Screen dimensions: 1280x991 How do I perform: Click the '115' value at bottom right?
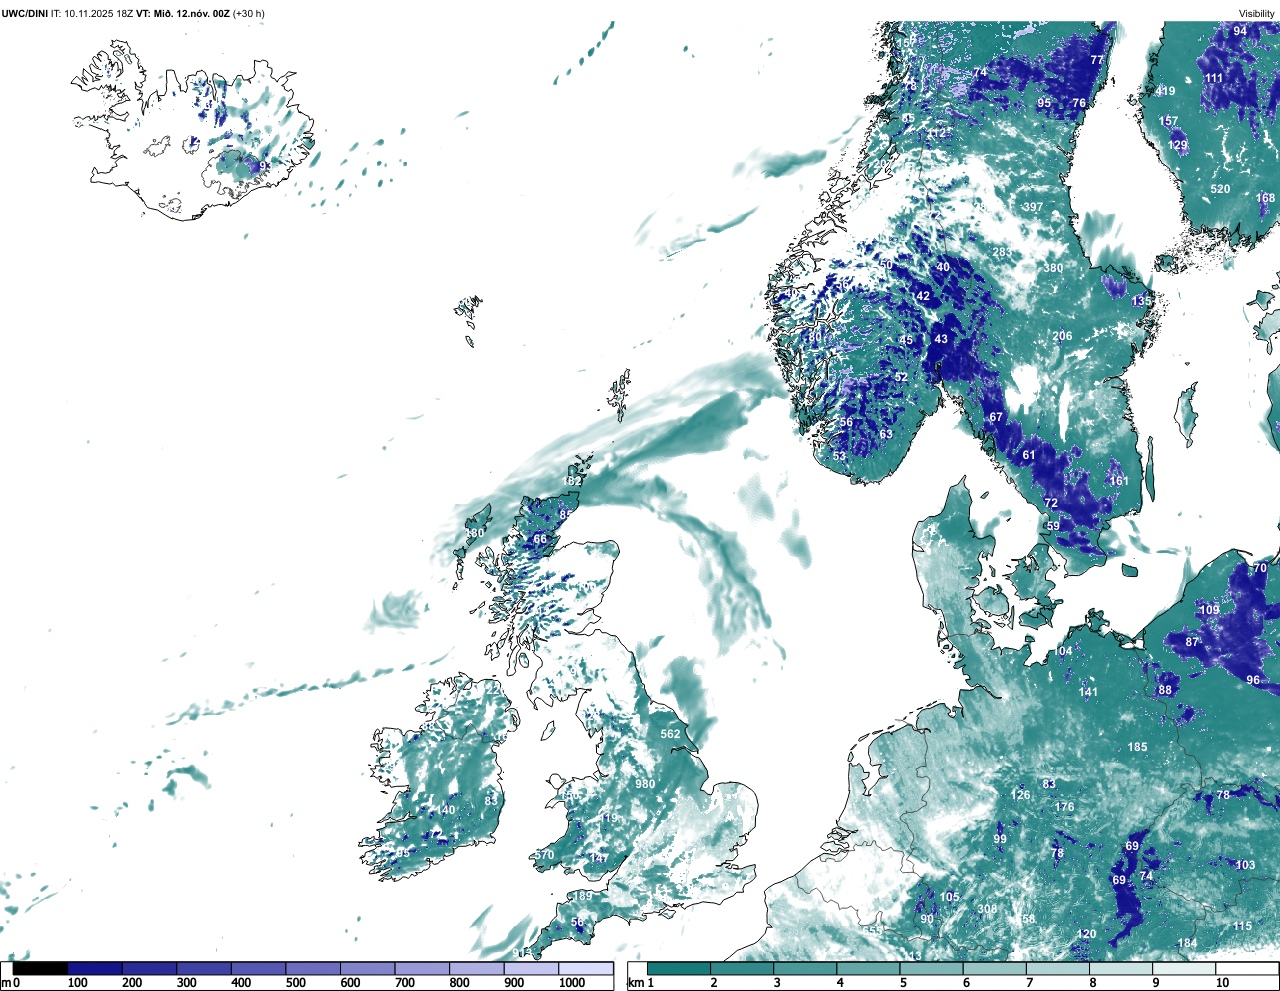tap(1242, 926)
